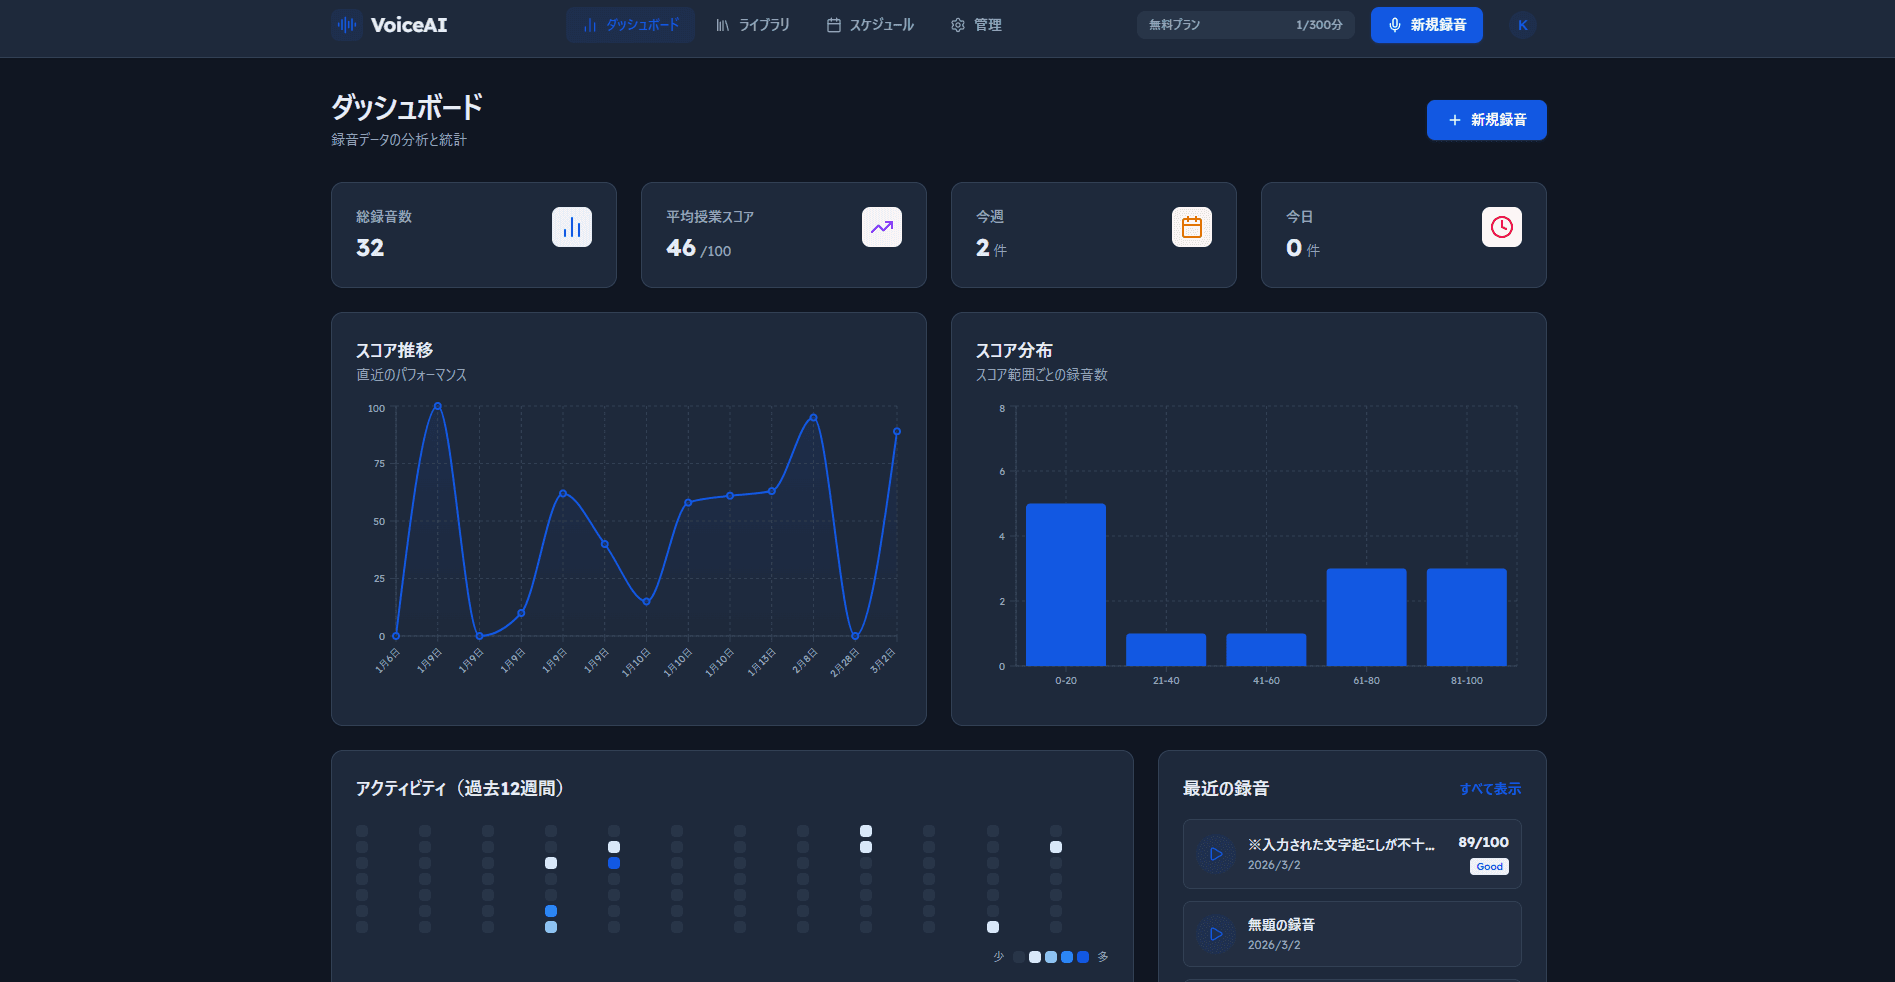This screenshot has height=982, width=1895.
Task: Click the VoiceAI waveform logo icon
Action: pos(345,24)
